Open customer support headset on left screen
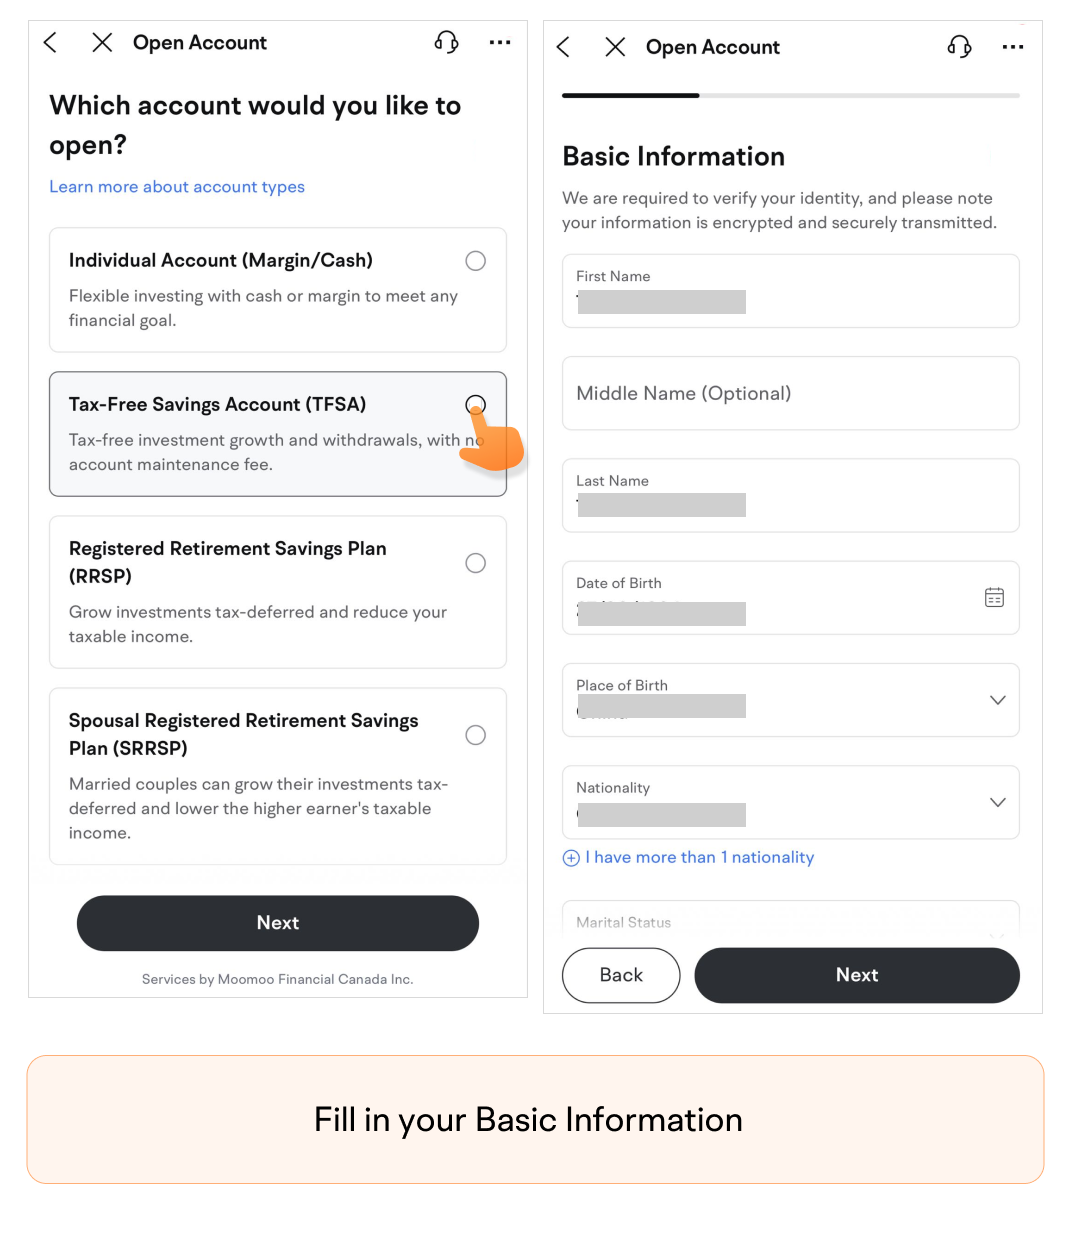Screen dimensions: 1072x1236 point(446,42)
